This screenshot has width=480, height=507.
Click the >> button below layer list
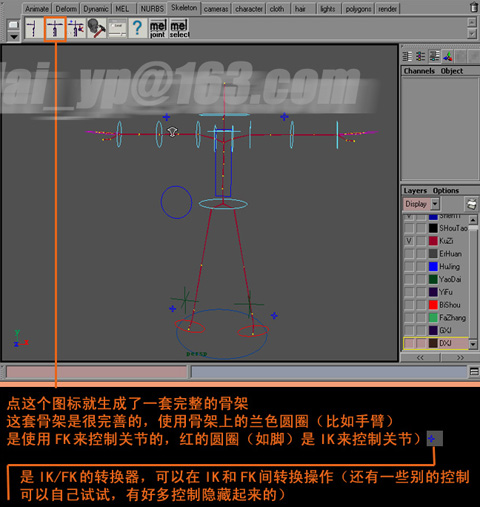(460, 358)
